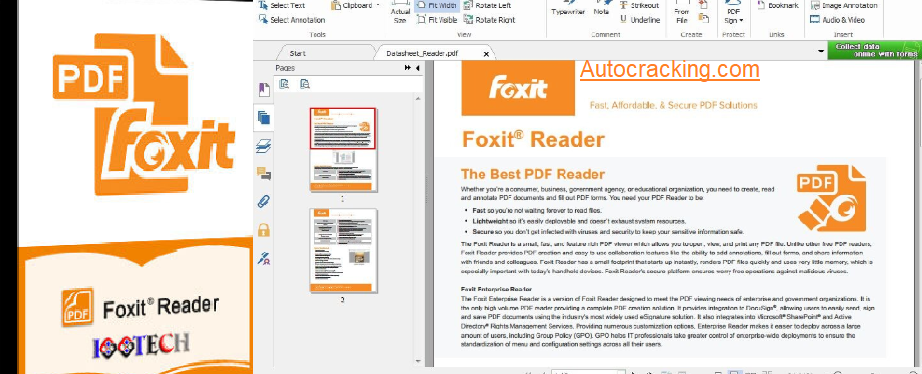
Task: Click the Tools ribbon group label
Action: 317,35
